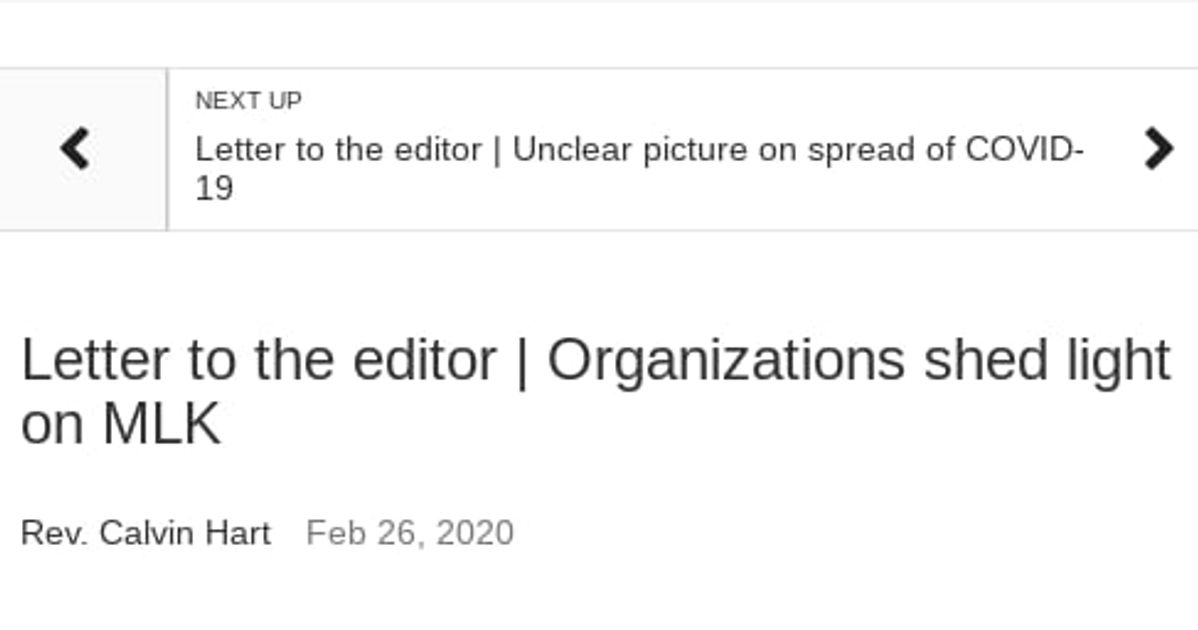Image resolution: width=1198 pixels, height=630 pixels.
Task: Click the Organizations shed light headline
Action: [596, 390]
